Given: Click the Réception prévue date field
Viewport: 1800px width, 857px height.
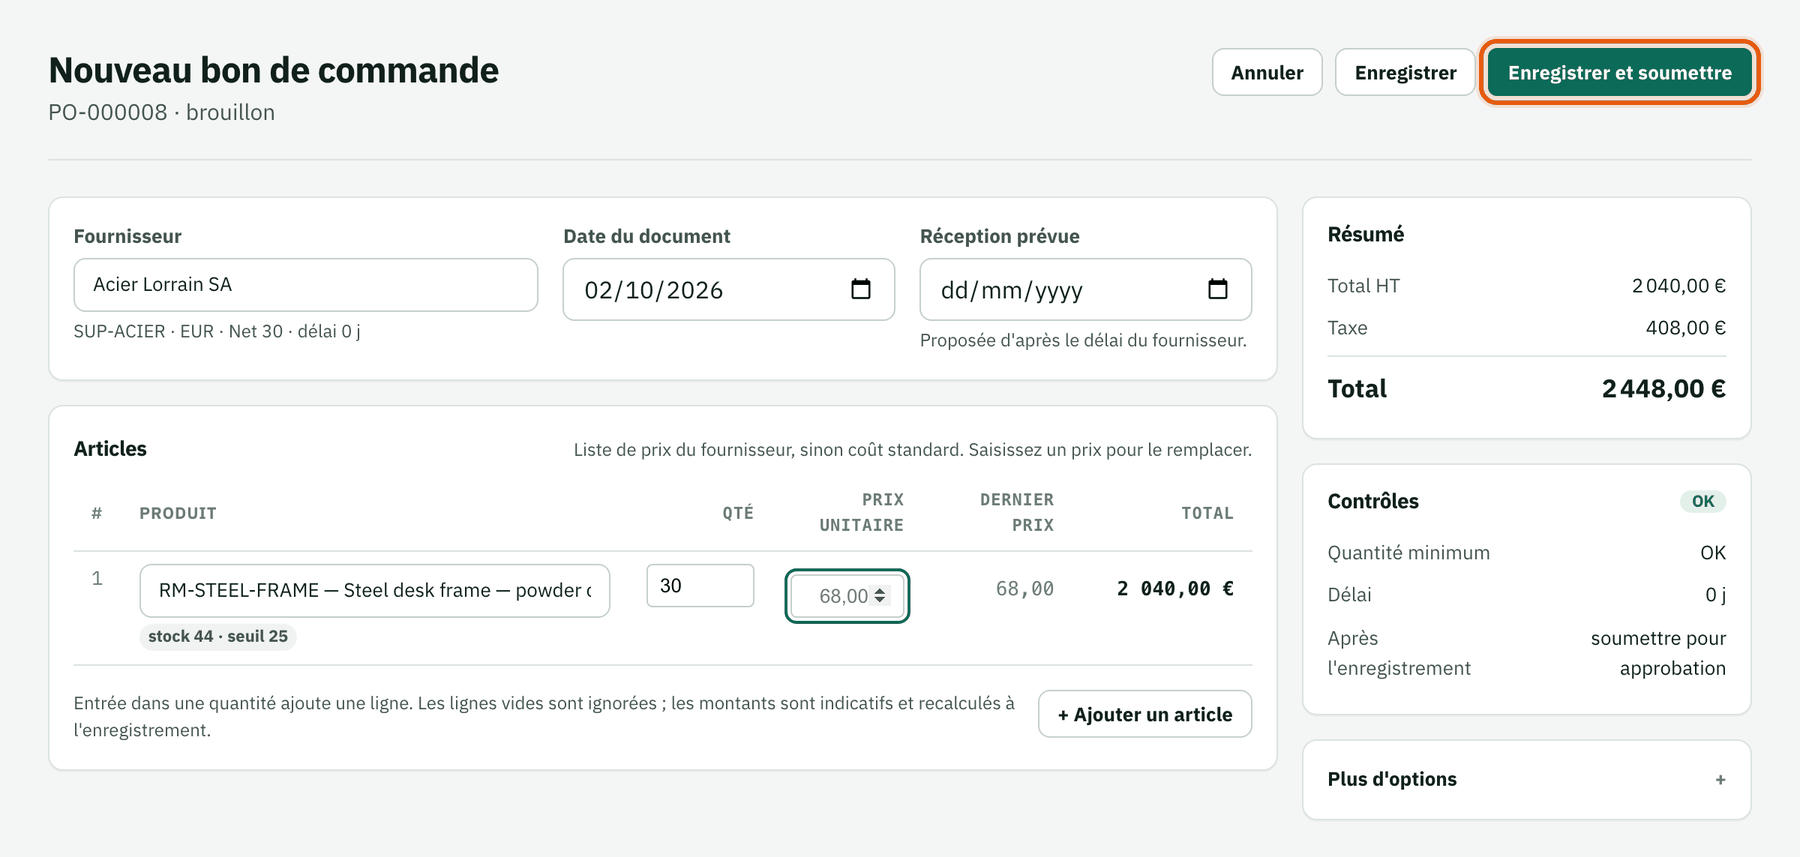Looking at the screenshot, I should (1086, 289).
